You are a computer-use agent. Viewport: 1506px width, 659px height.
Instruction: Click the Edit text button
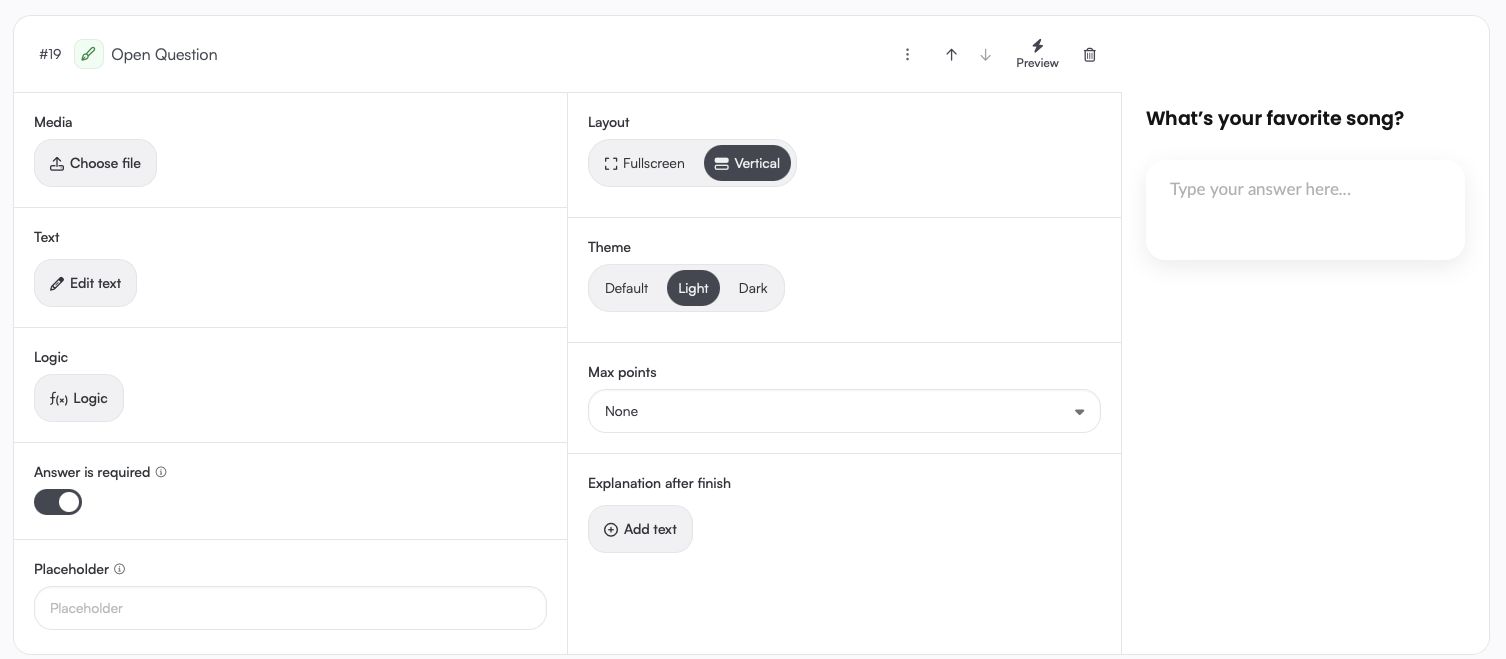[85, 283]
